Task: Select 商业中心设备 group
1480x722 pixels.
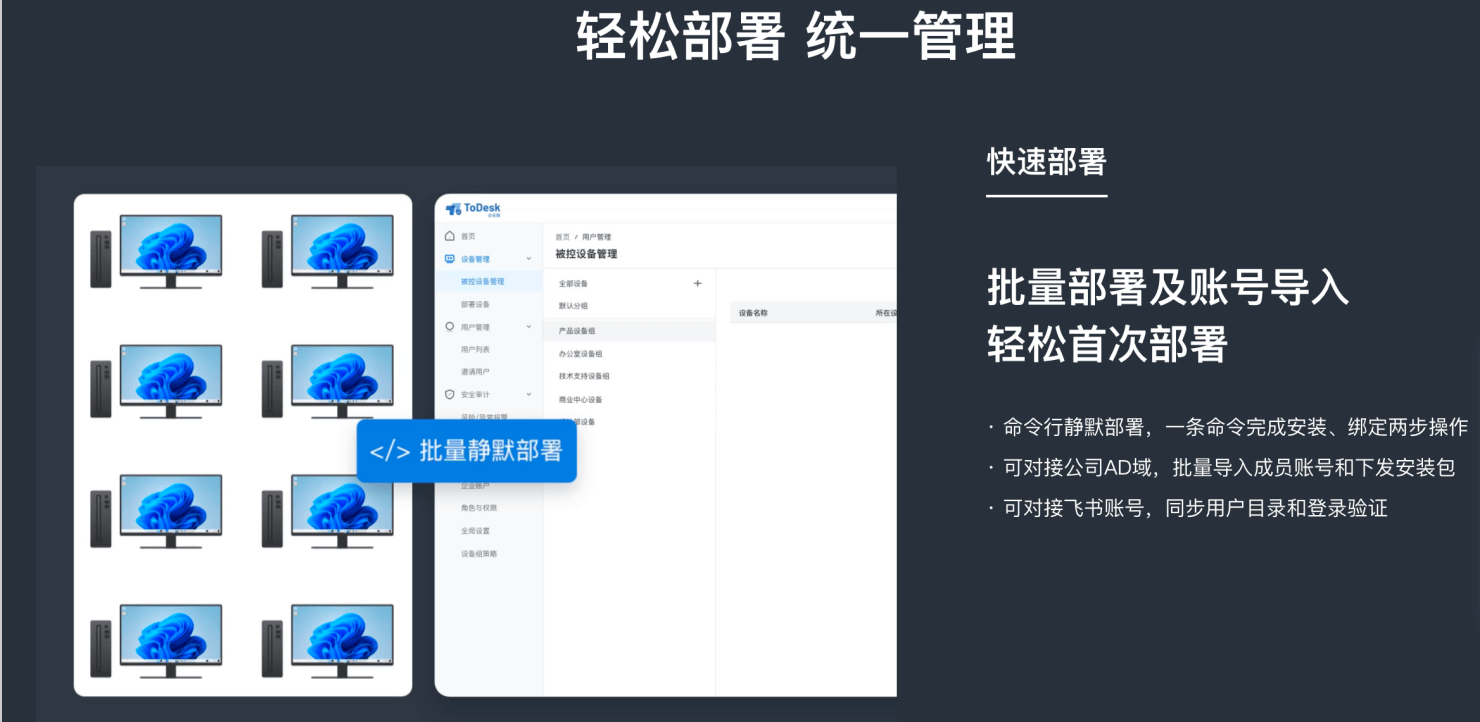Action: pyautogui.click(x=581, y=399)
